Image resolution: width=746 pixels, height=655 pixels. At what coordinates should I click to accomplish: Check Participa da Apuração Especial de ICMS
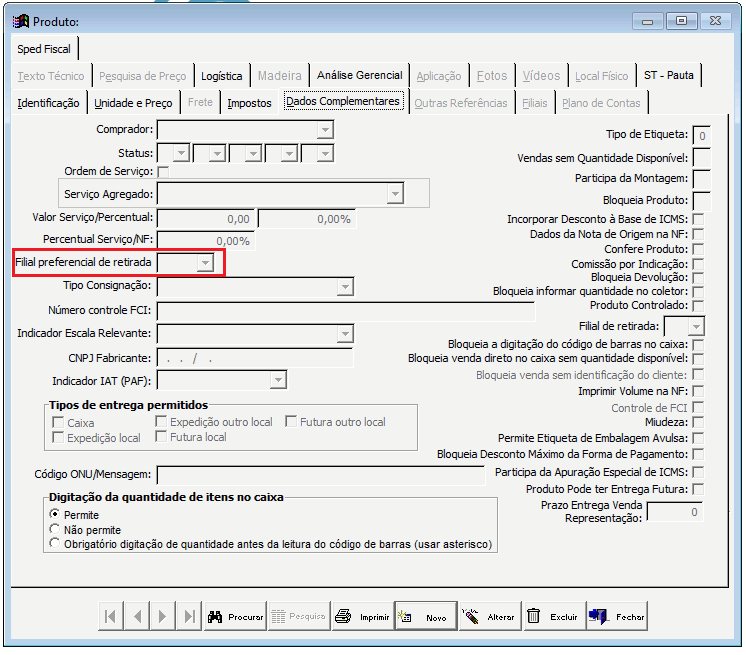[698, 472]
